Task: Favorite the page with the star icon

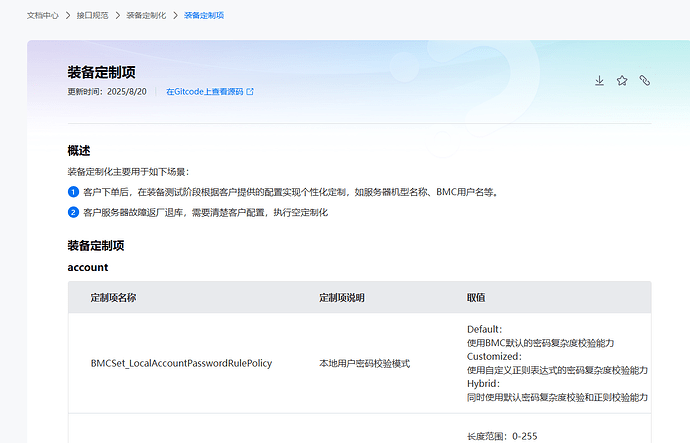Action: [622, 81]
